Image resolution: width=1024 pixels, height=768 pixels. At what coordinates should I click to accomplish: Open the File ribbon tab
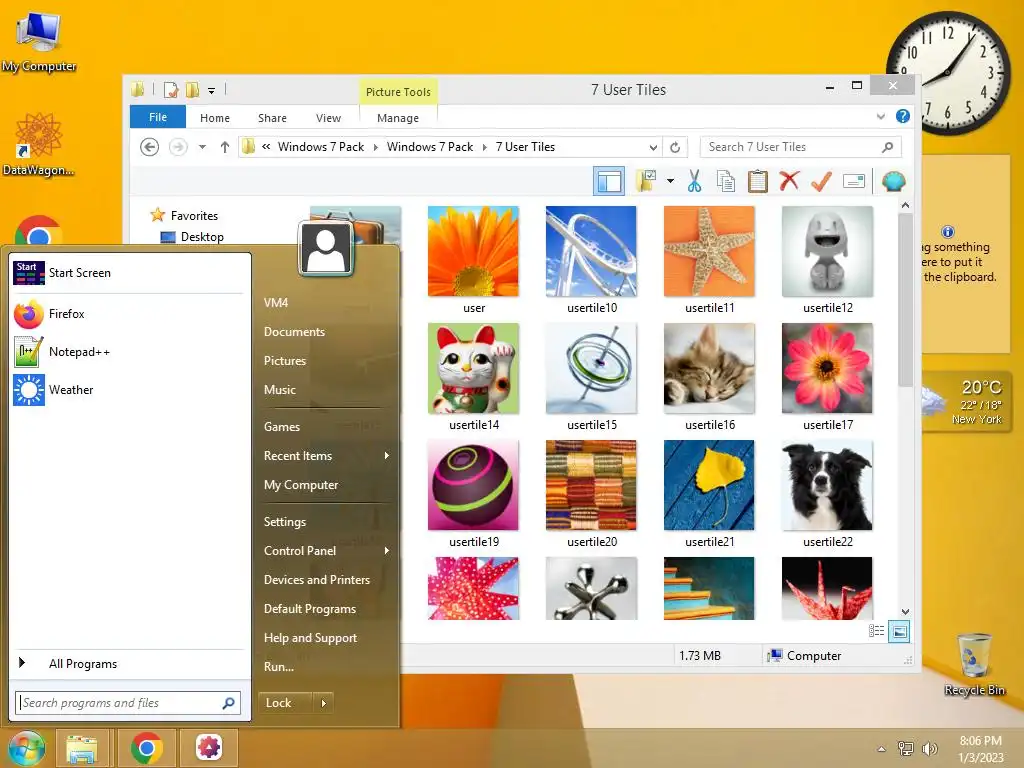[158, 117]
